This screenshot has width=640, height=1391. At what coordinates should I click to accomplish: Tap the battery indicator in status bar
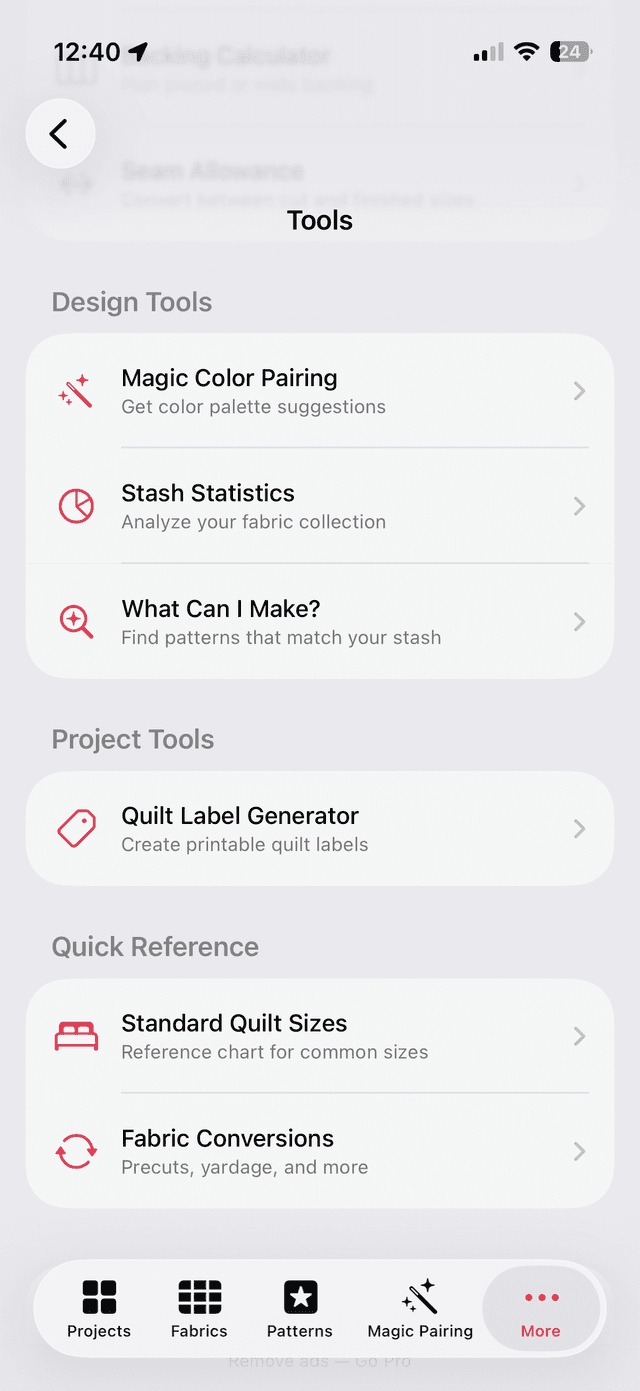[571, 52]
